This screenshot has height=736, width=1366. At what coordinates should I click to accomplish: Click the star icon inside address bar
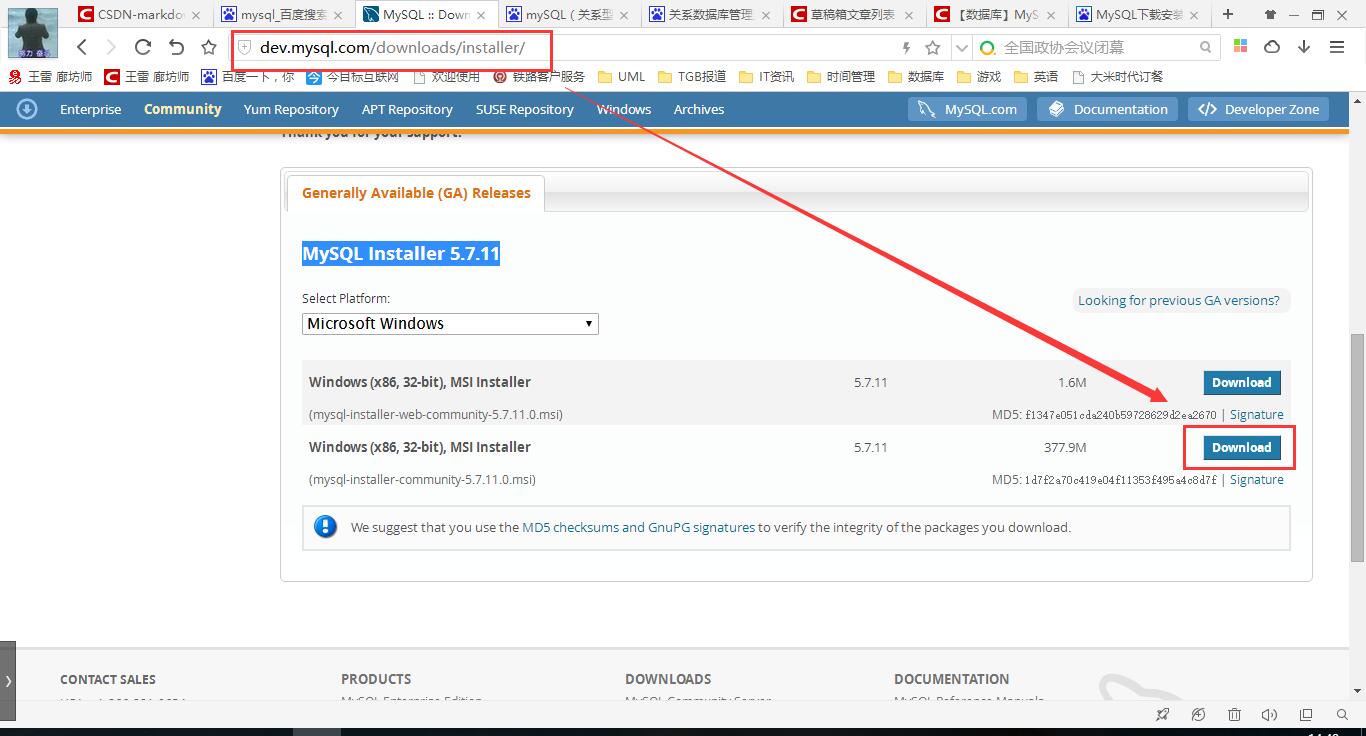933,48
